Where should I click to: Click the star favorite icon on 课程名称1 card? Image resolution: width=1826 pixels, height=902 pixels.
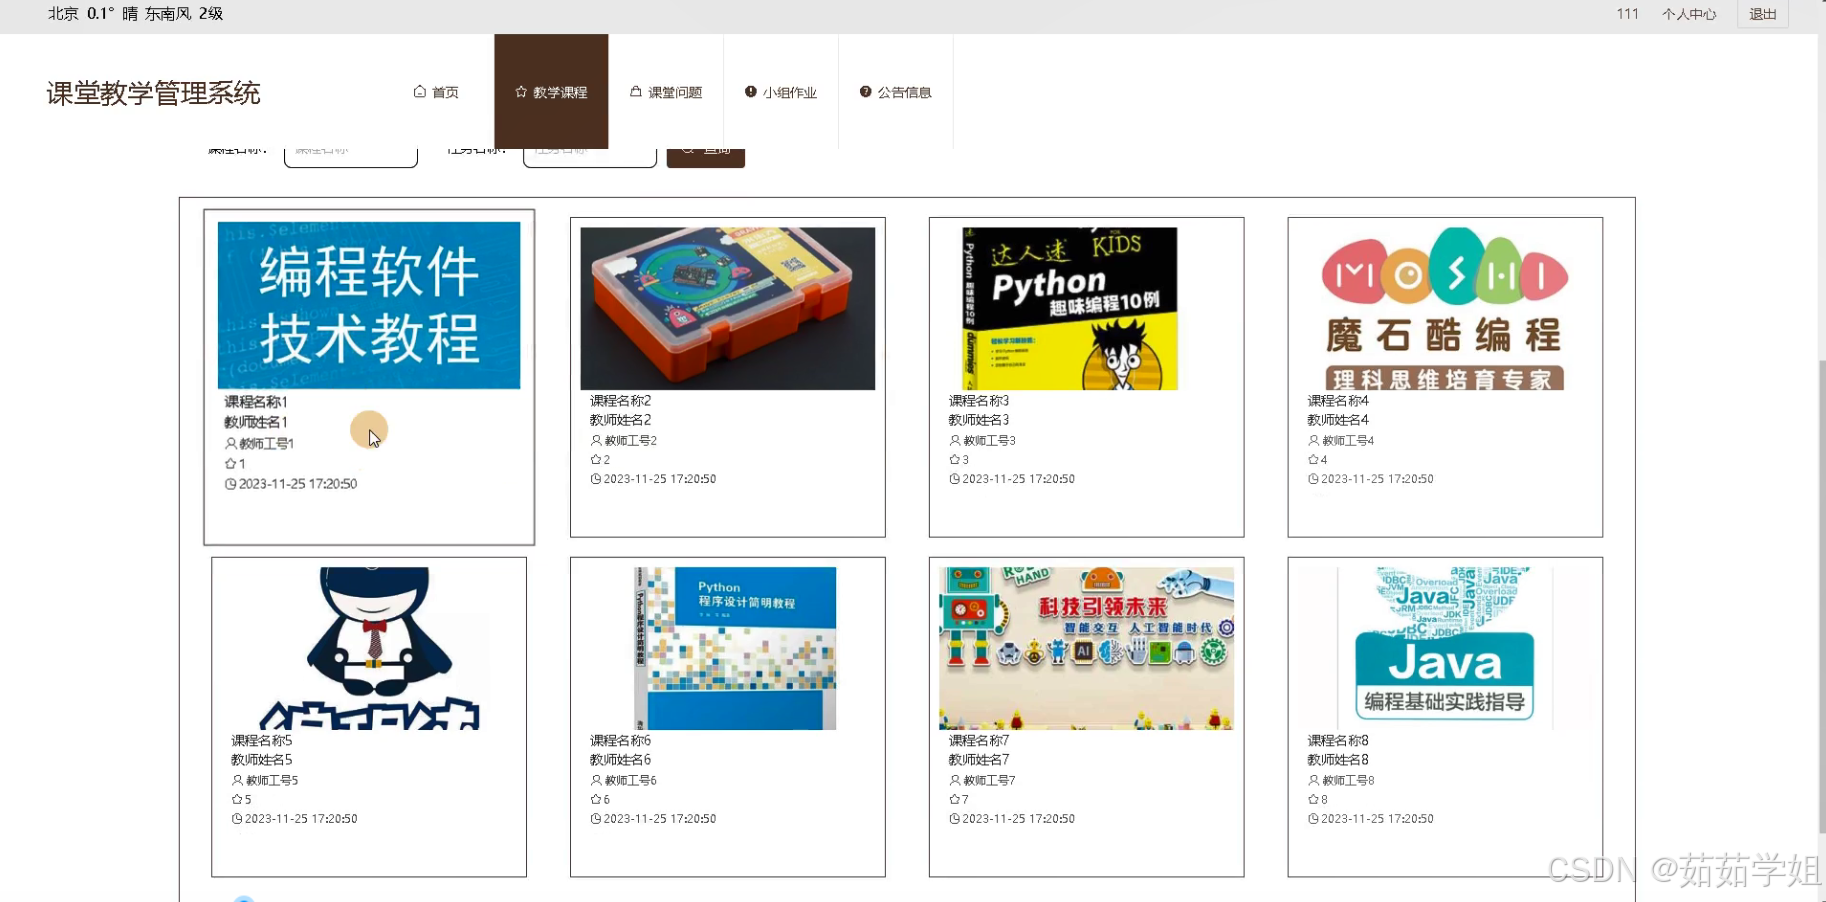231,464
